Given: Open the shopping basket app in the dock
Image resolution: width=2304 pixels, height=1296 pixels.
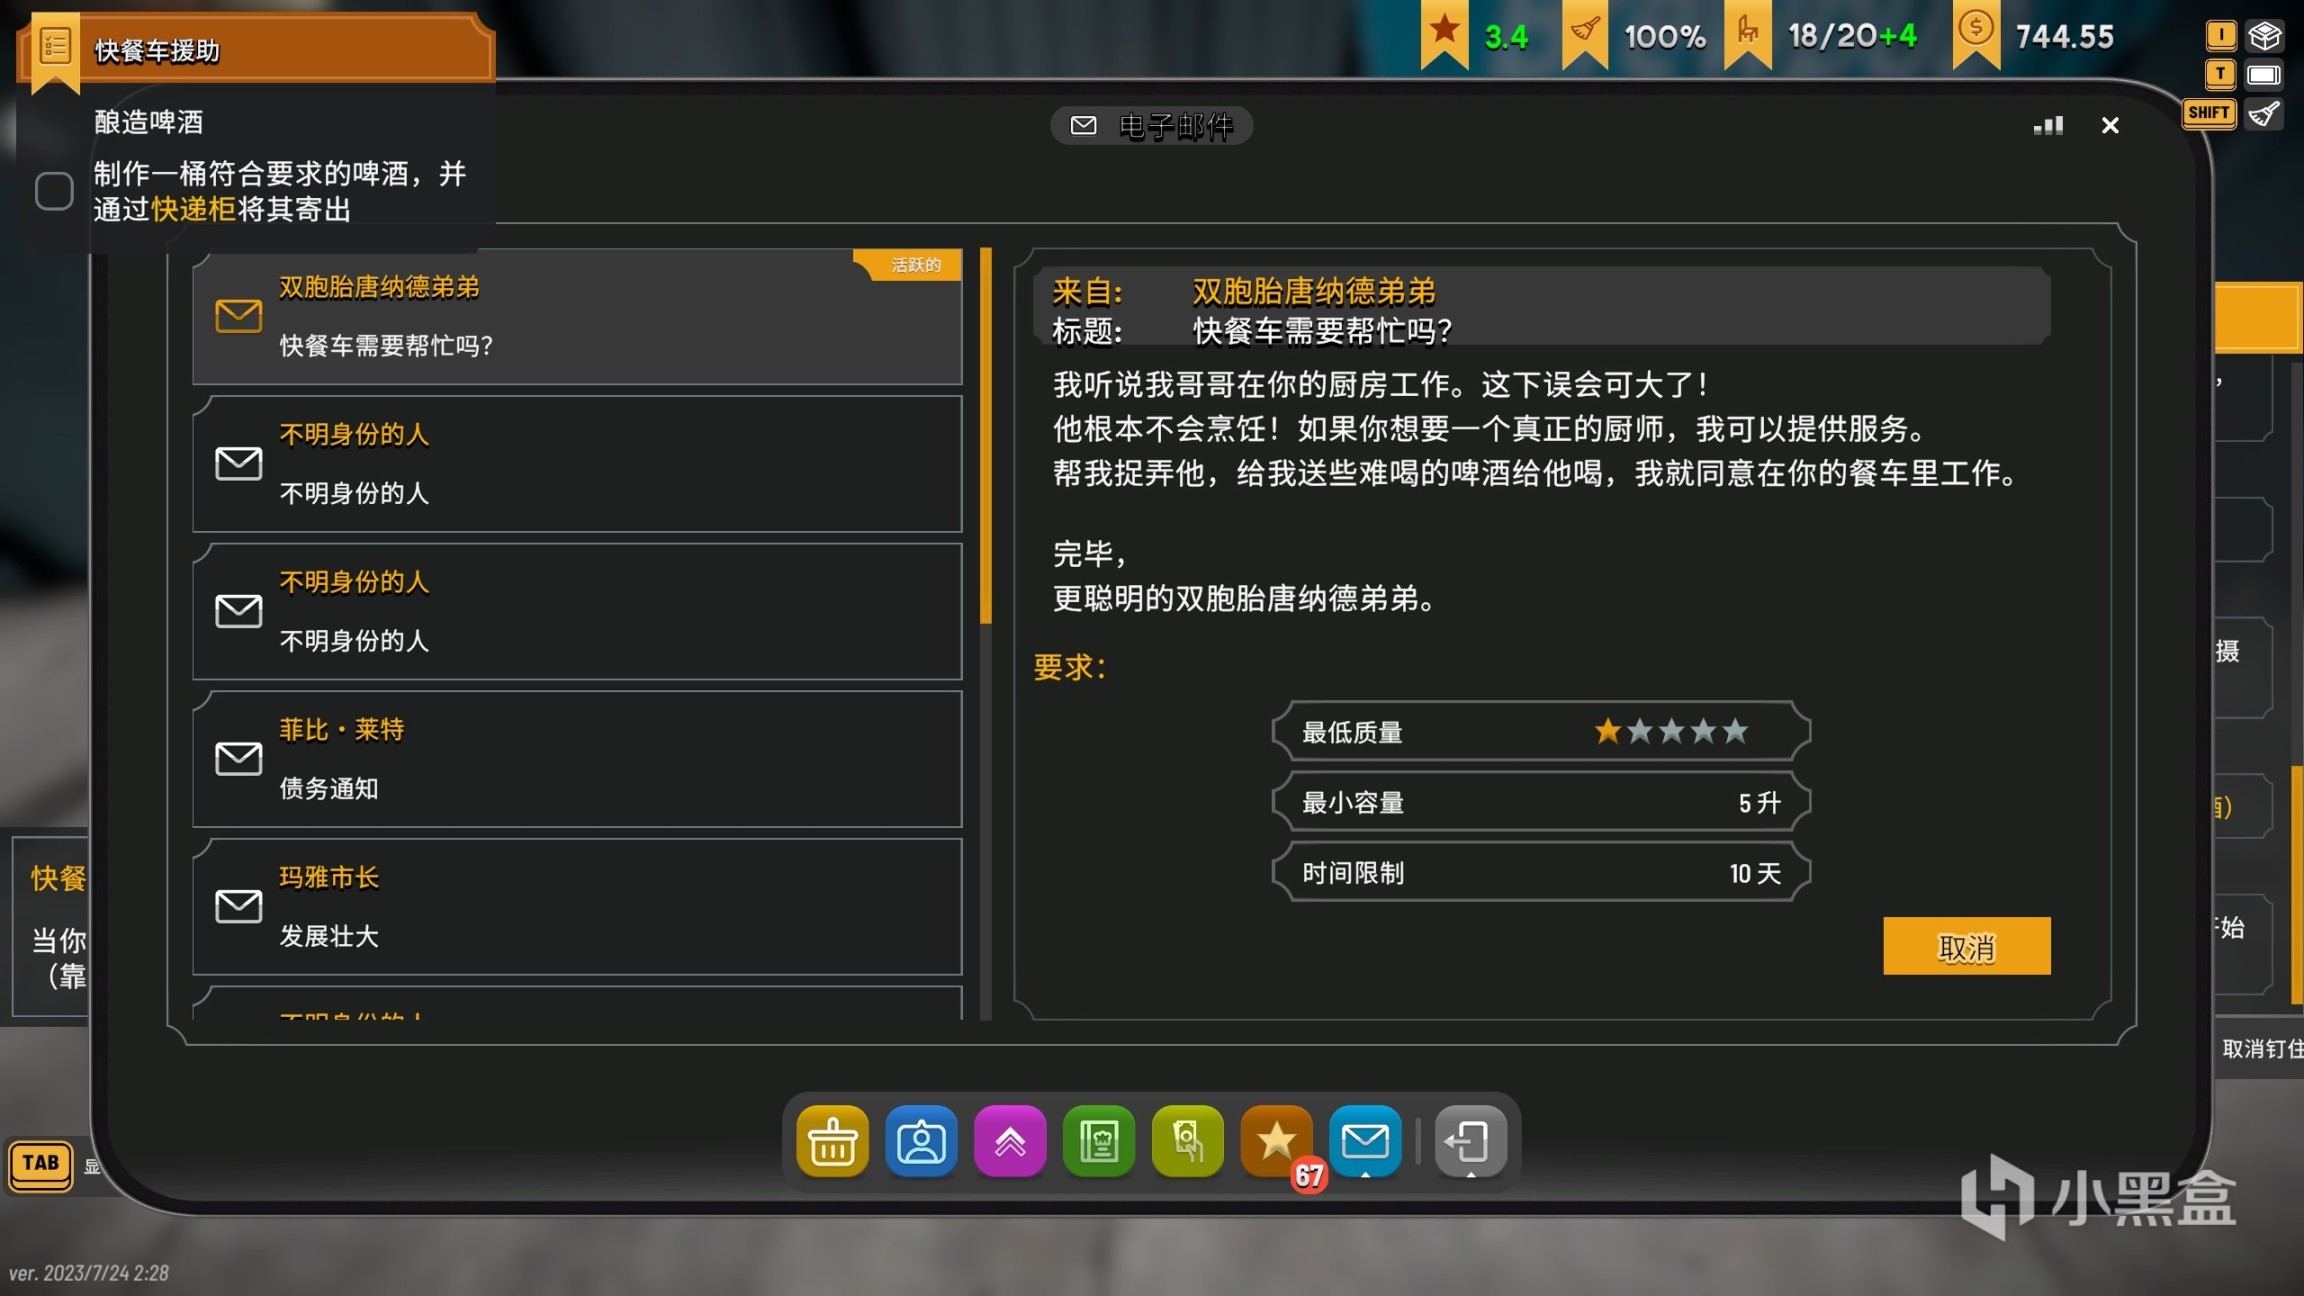Looking at the screenshot, I should click(x=832, y=1141).
